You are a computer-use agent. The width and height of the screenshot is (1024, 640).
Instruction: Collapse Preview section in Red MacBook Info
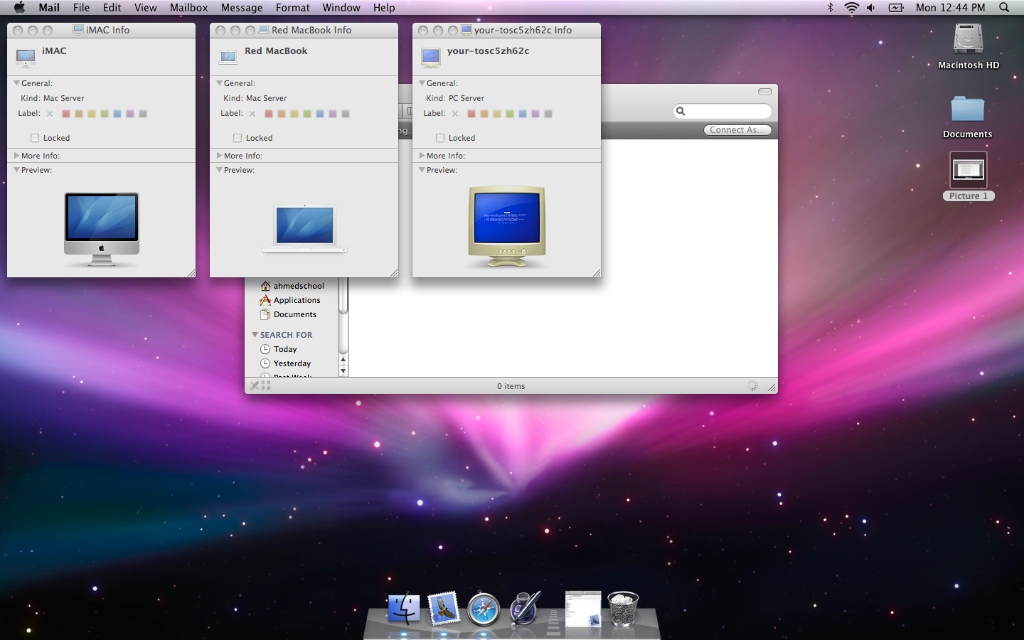click(x=219, y=170)
